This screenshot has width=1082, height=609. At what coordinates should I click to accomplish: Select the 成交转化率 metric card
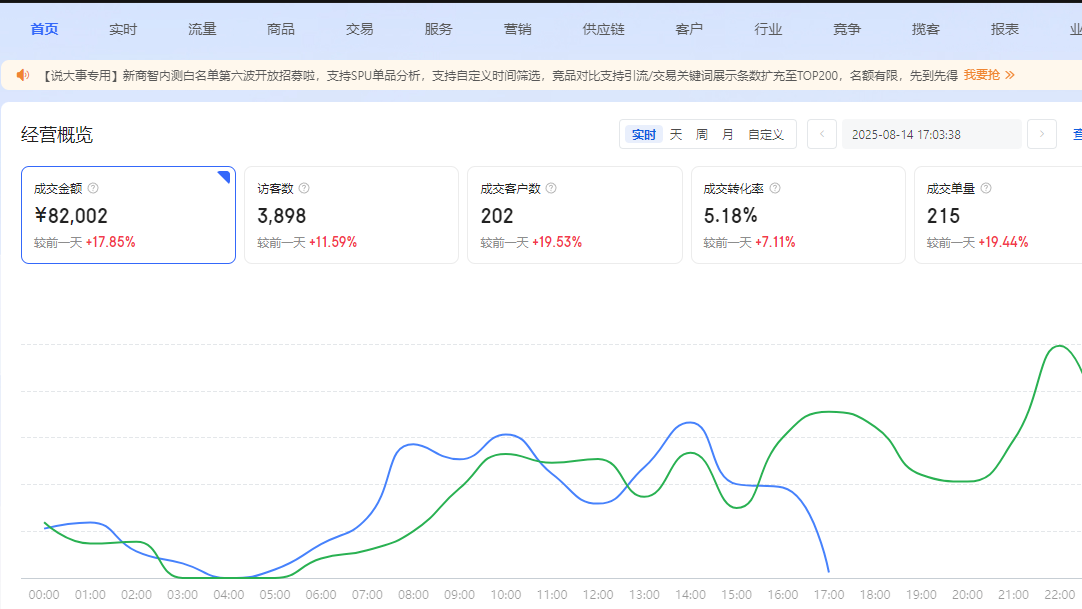tap(798, 215)
